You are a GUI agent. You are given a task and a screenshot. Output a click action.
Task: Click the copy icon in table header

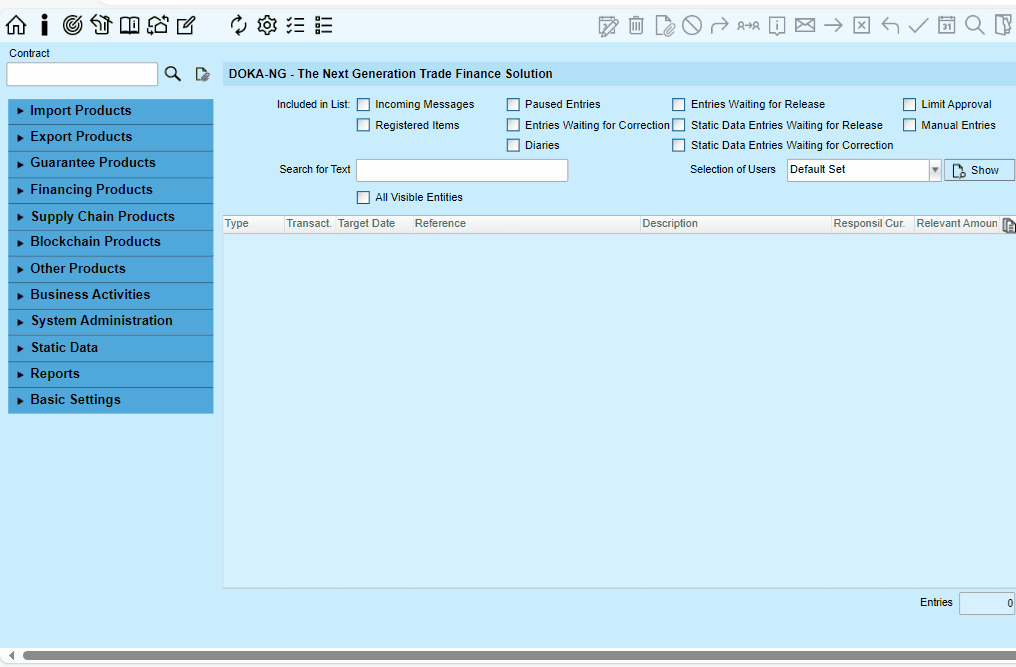pyautogui.click(x=1008, y=225)
